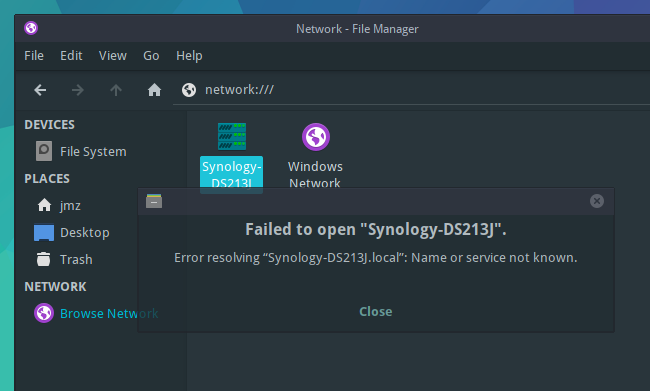Click the globe icon beside network:///
This screenshot has height=391, width=650.
coord(189,90)
